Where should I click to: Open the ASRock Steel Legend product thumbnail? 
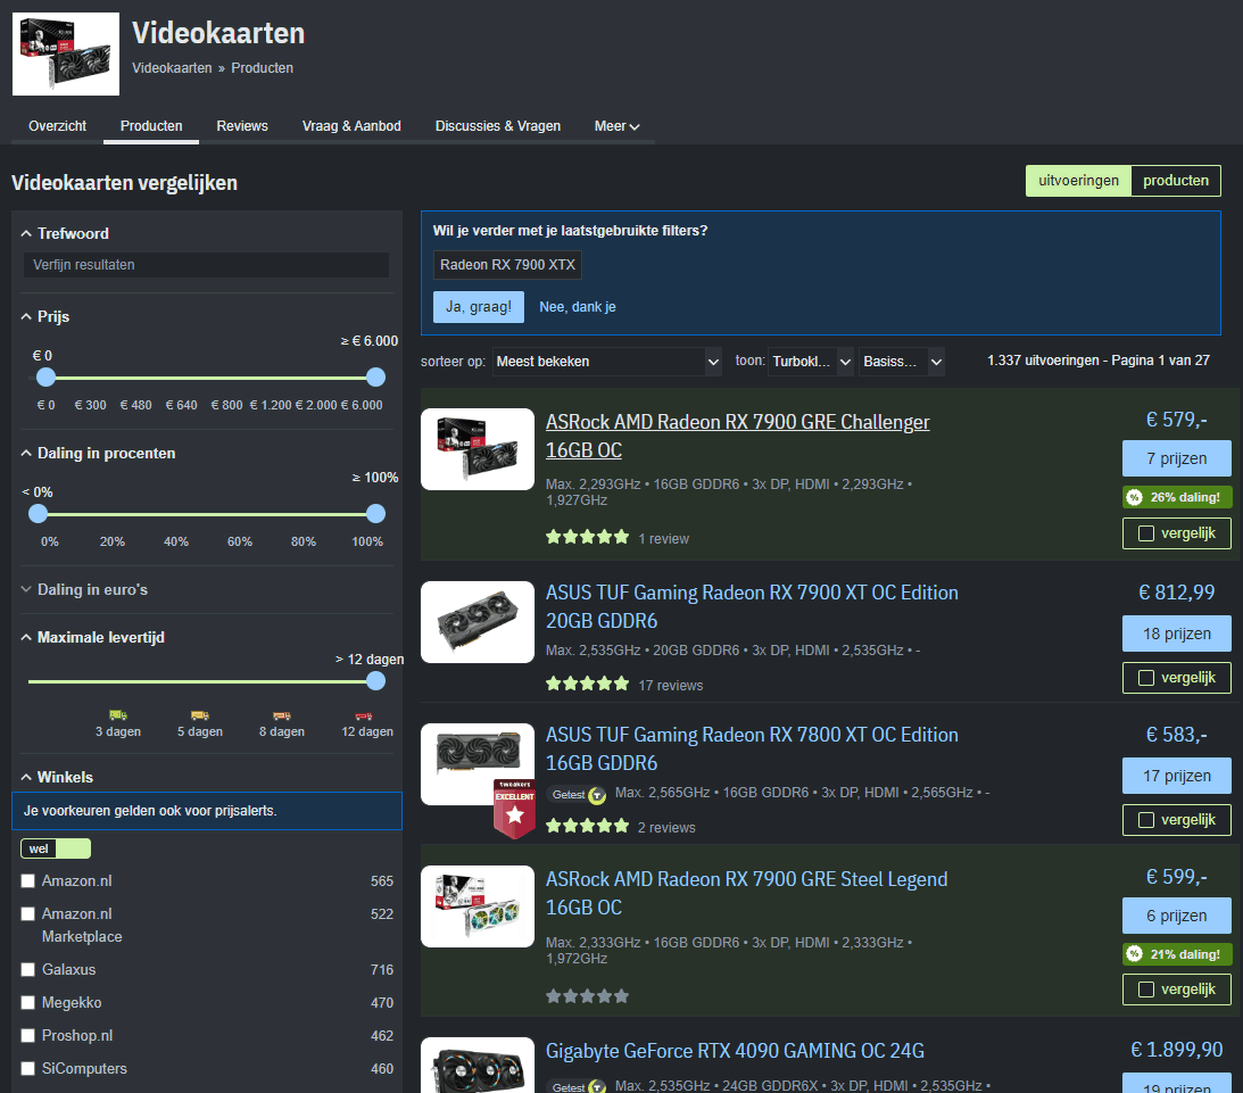pyautogui.click(x=478, y=906)
